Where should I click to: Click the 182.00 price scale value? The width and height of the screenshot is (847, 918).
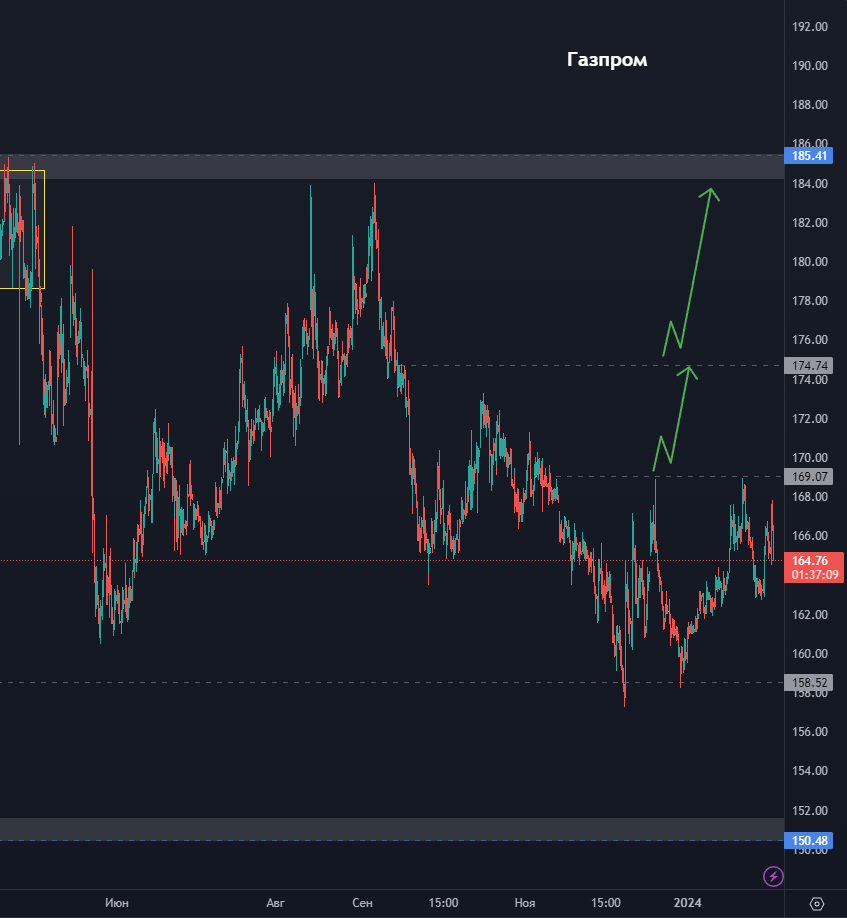[810, 222]
